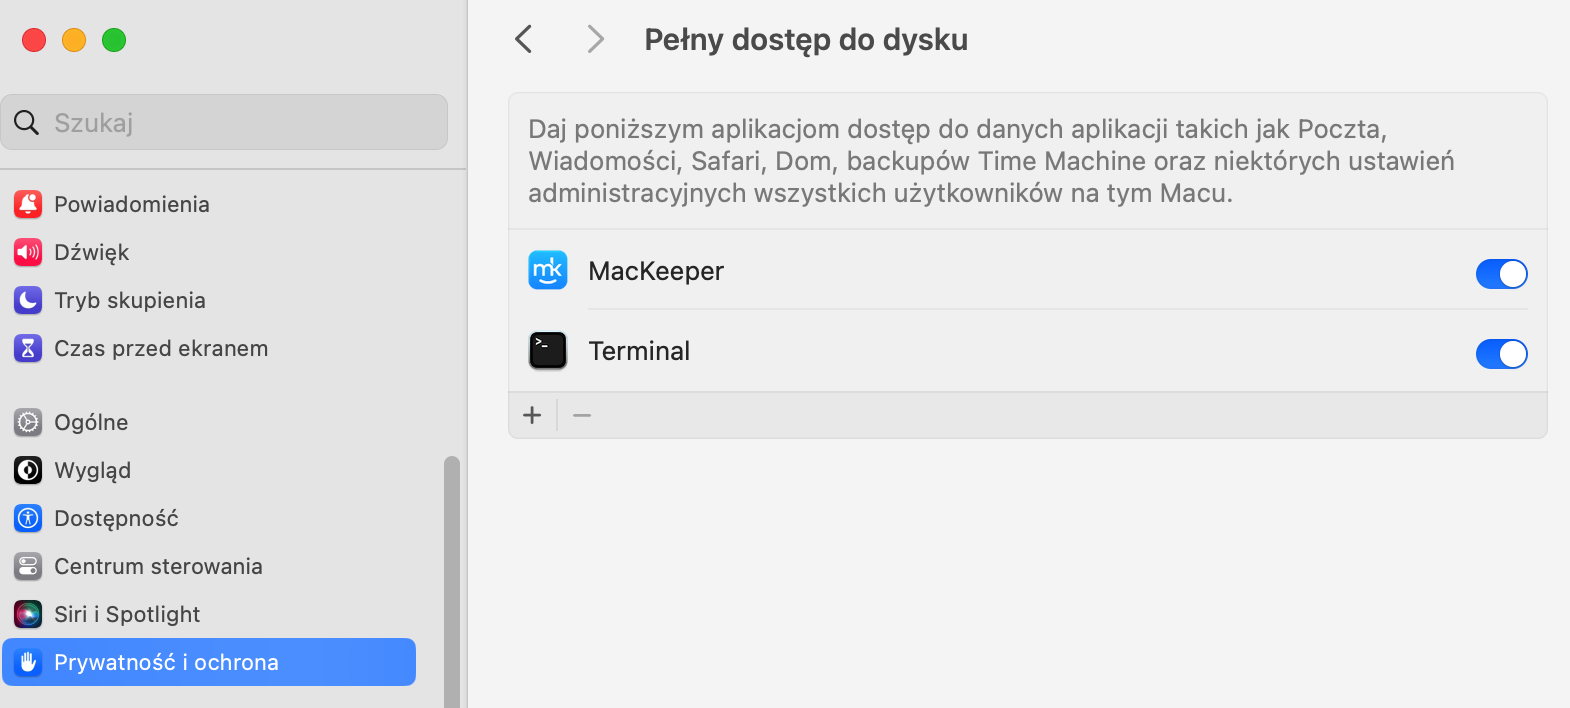
Task: Open Wygląd label in sidebar
Action: pos(93,471)
